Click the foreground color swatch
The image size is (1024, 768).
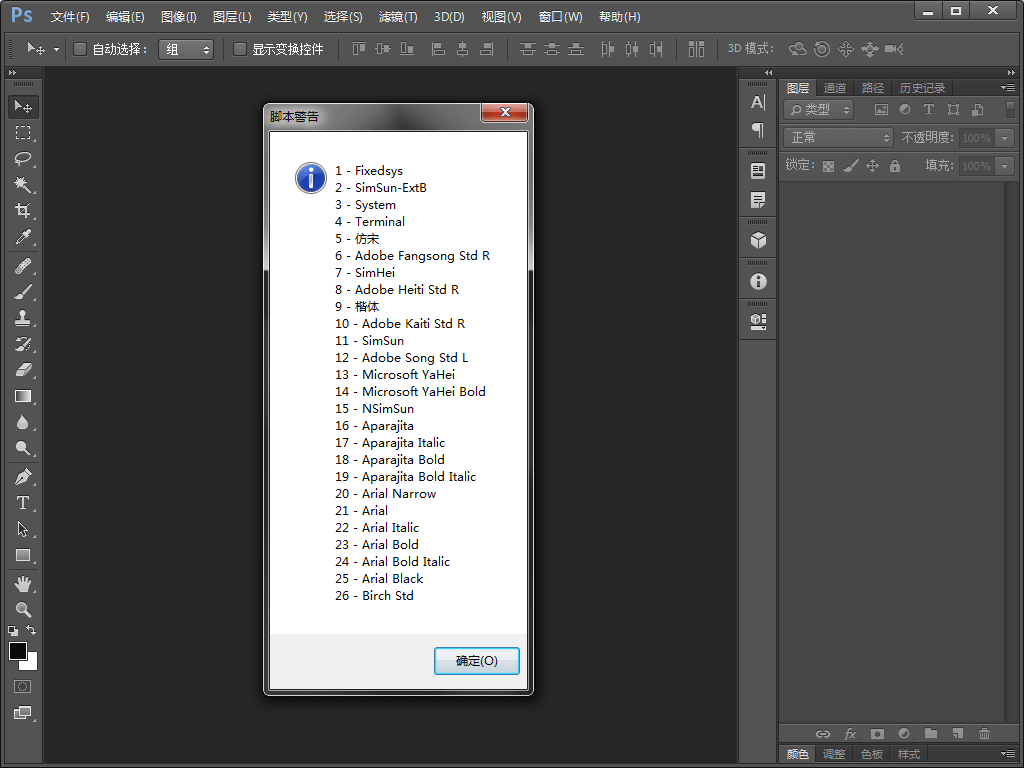[18, 651]
